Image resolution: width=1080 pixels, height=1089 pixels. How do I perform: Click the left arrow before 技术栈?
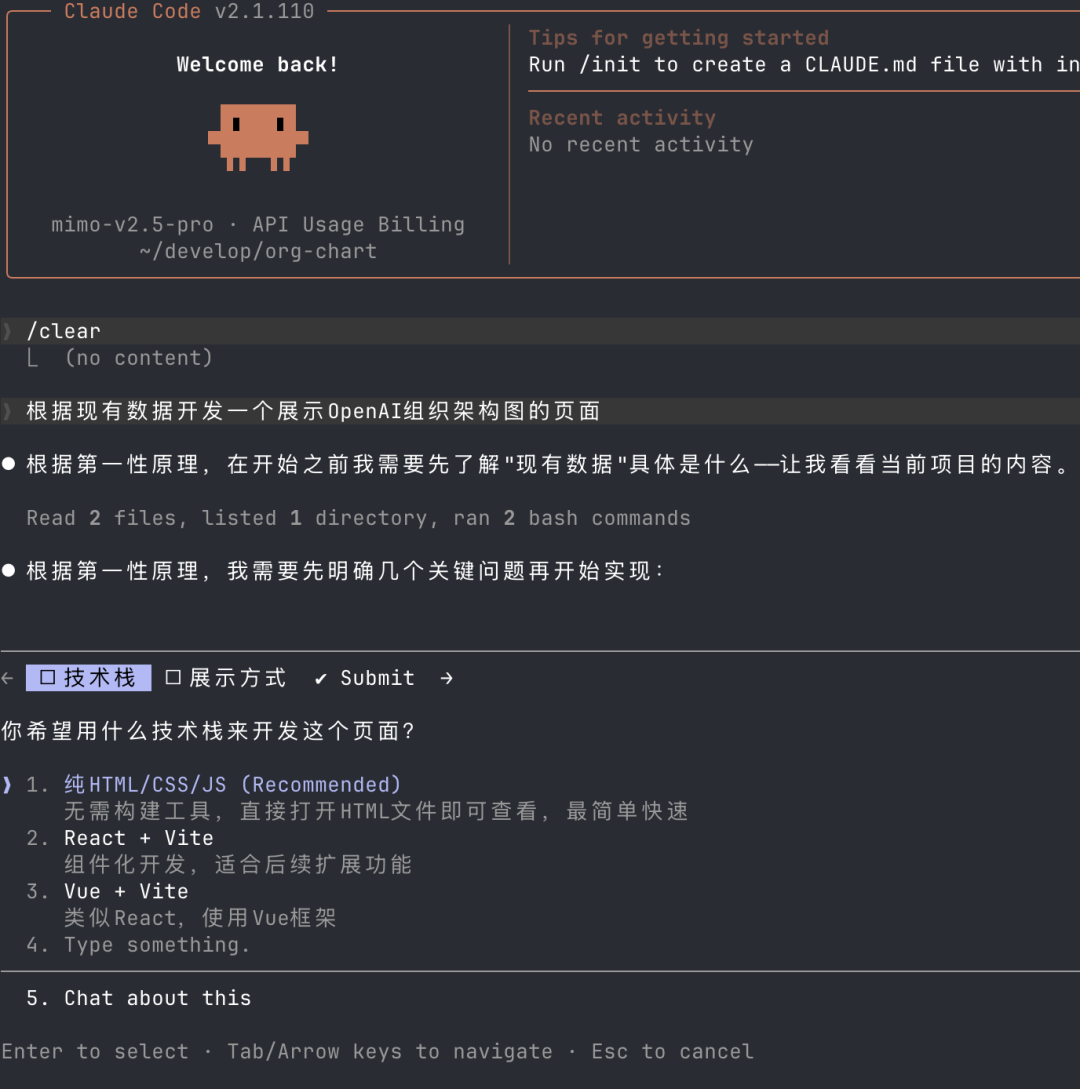pyautogui.click(x=8, y=678)
